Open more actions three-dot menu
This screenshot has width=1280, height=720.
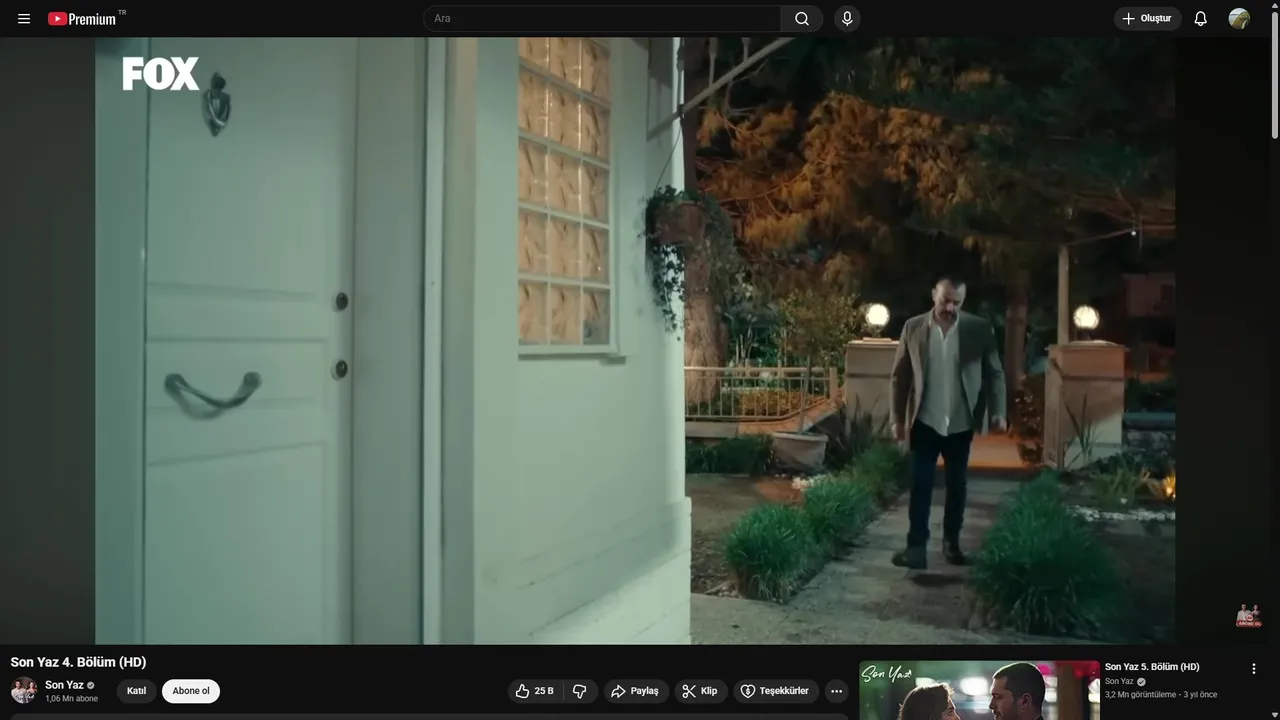point(837,691)
